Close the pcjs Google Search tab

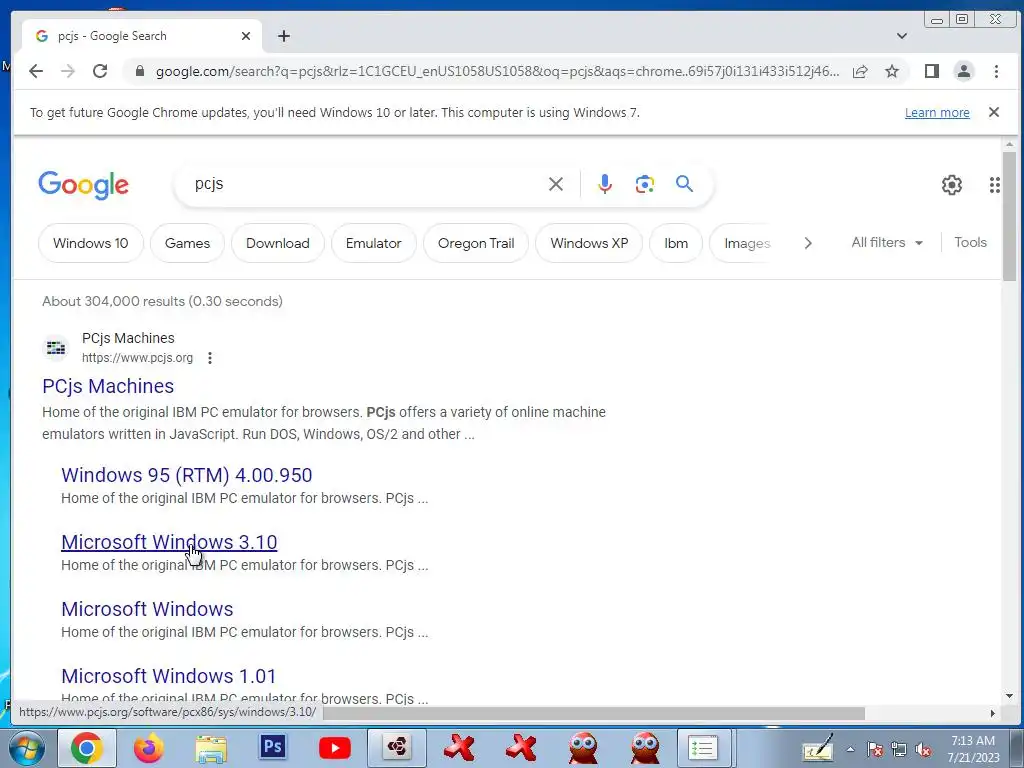tap(246, 36)
